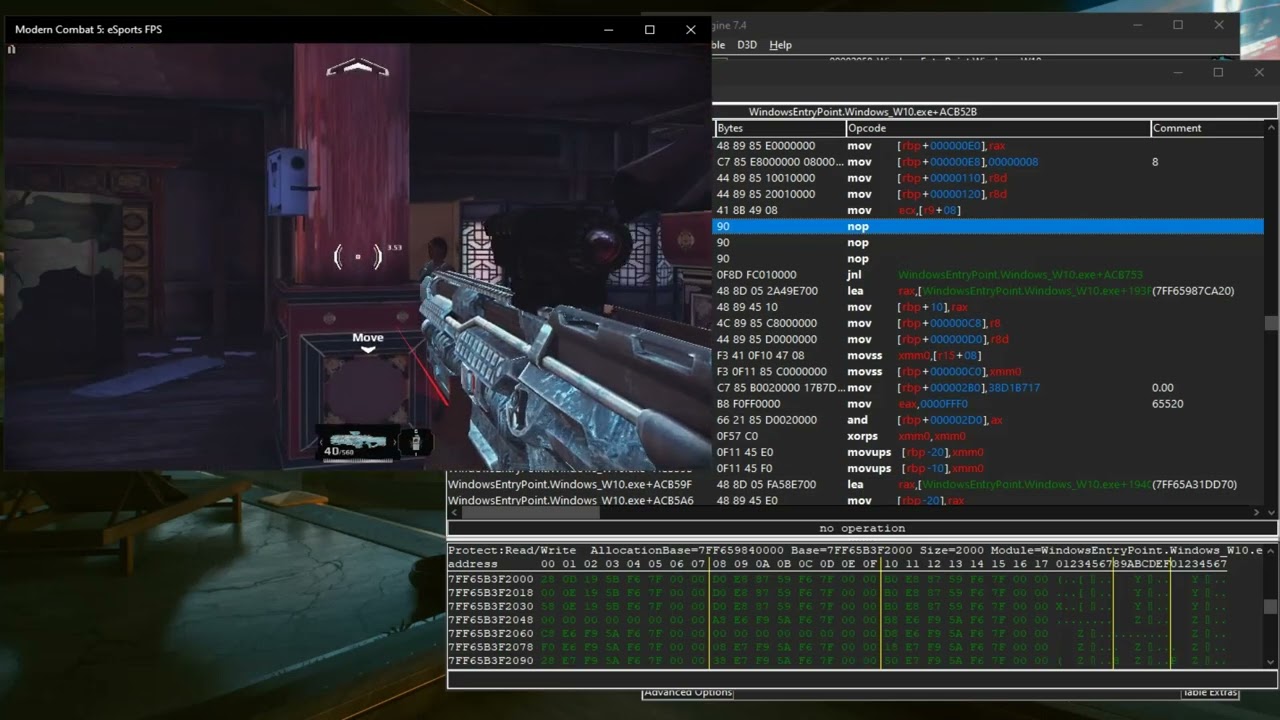Select row with bytes C7 85 E8000000 08000

click(988, 162)
